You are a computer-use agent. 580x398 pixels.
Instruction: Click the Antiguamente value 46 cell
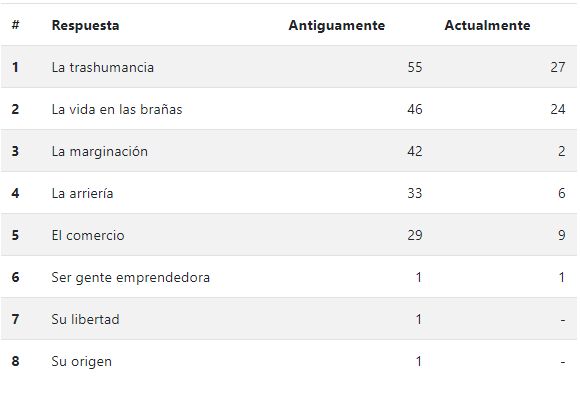tap(415, 109)
